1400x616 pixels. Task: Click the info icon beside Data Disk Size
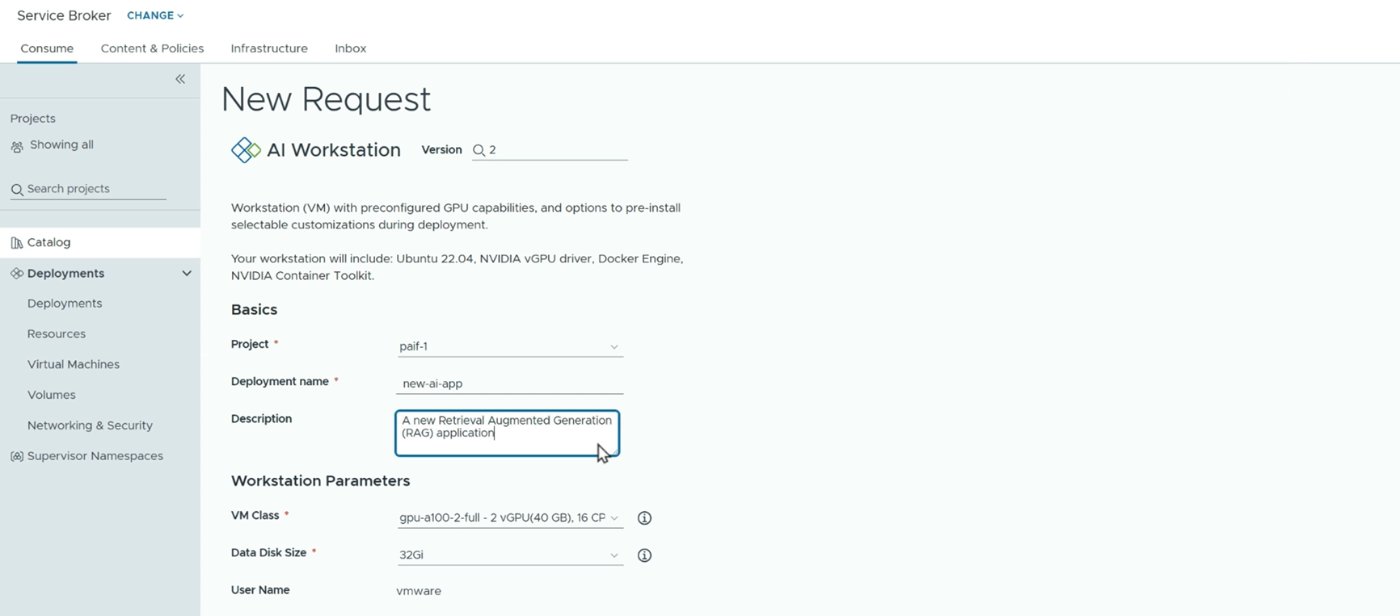(644, 554)
